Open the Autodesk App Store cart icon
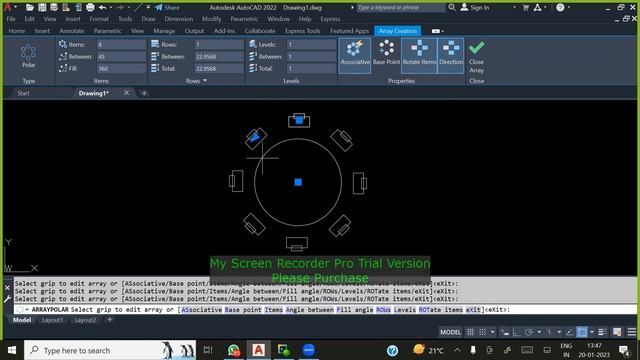Screen dimensions: 640x360 (x=526, y=7)
